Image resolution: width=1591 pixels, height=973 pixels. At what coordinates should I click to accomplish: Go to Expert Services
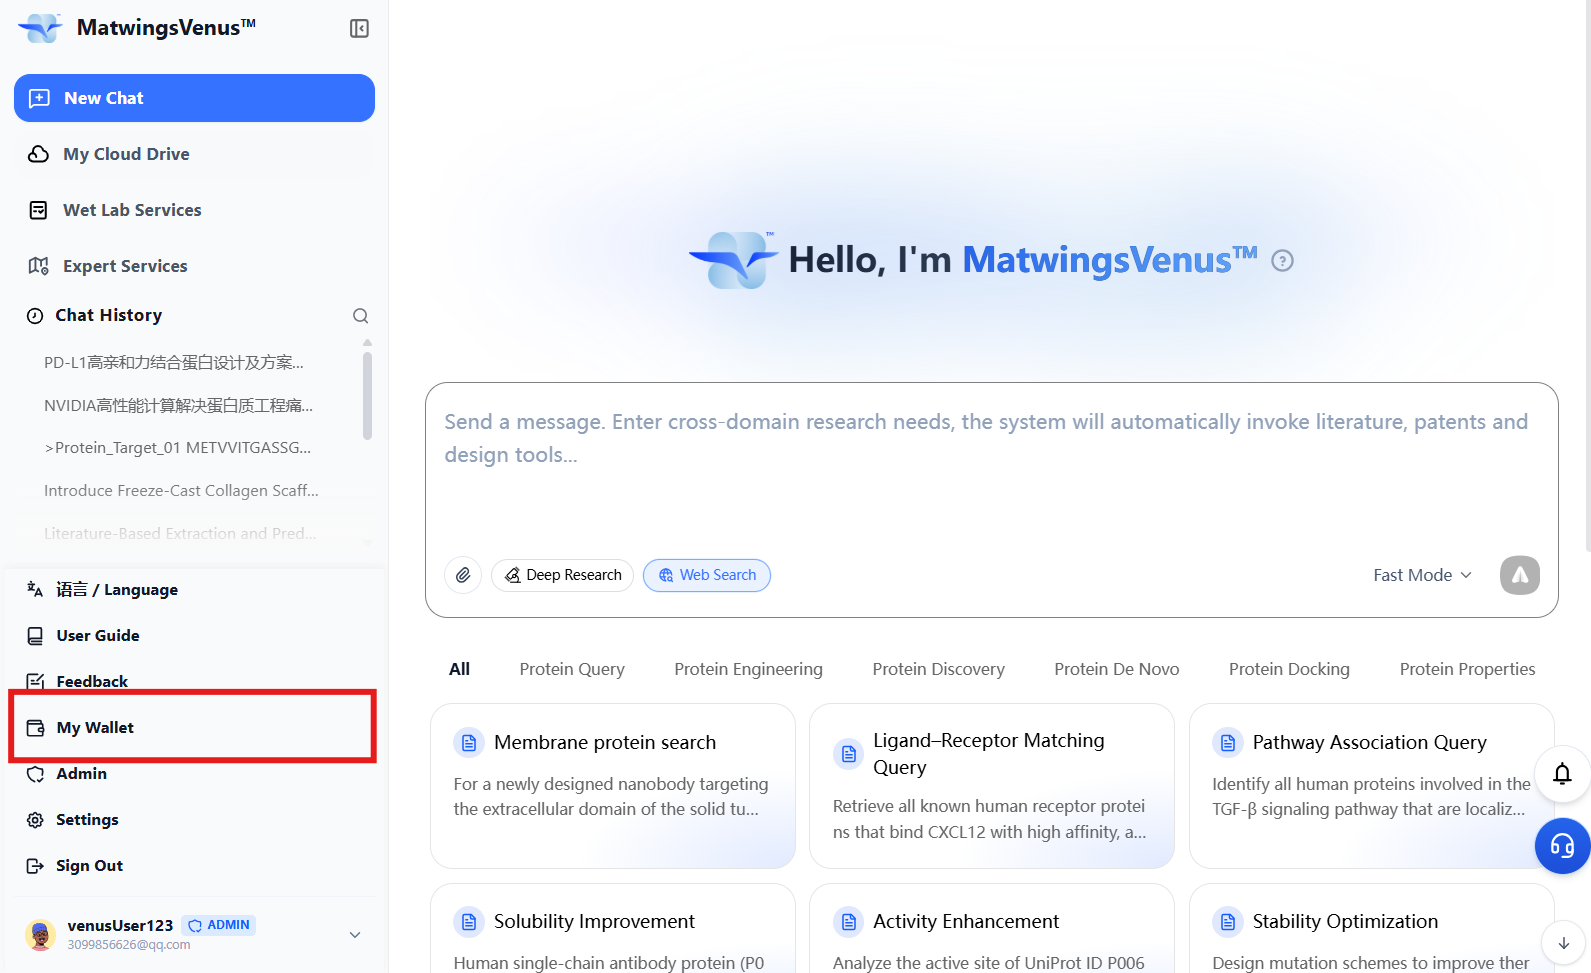(194, 266)
